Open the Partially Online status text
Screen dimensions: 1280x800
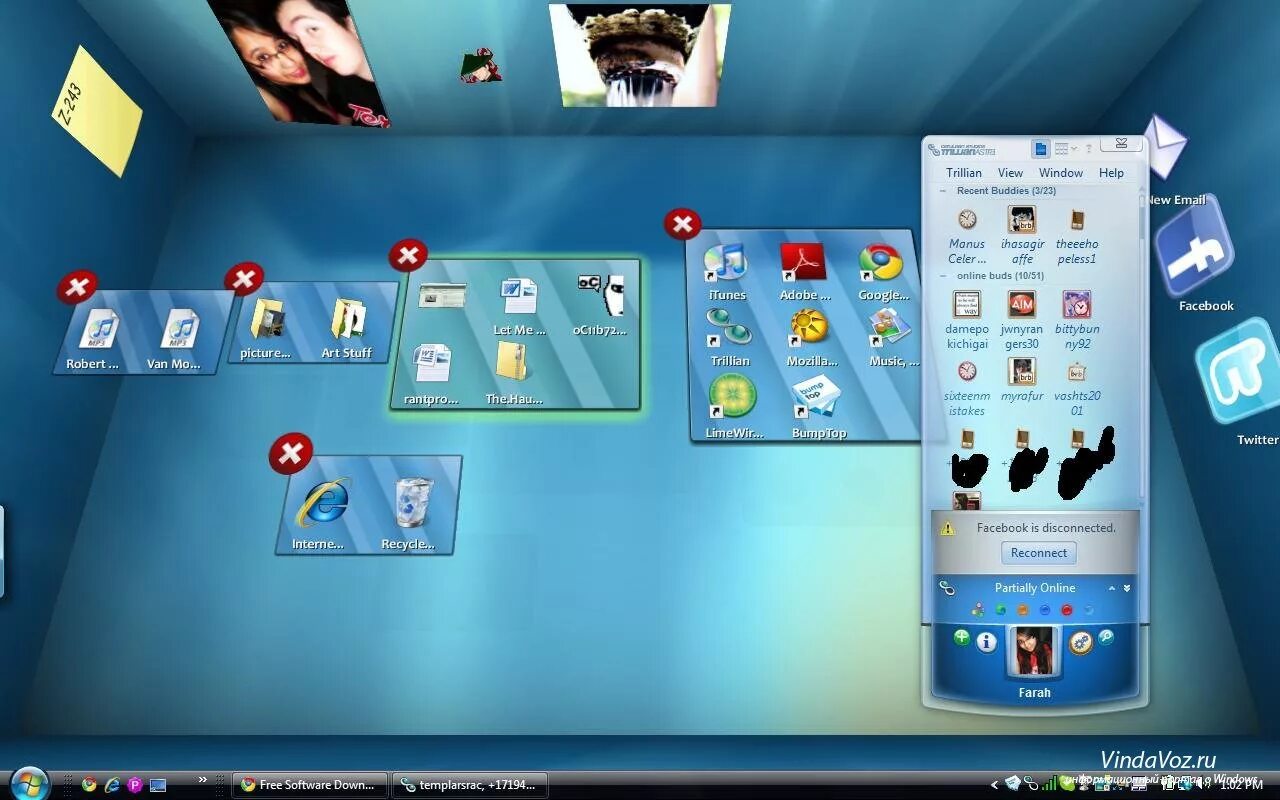(1035, 588)
